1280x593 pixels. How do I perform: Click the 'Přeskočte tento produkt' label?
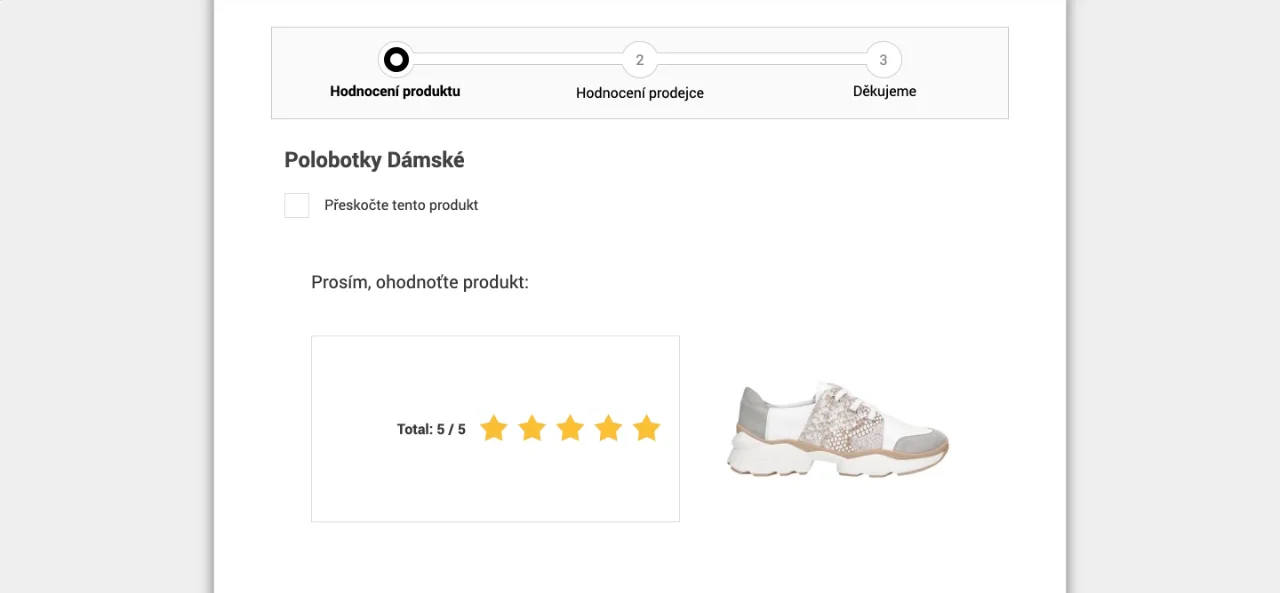point(401,205)
